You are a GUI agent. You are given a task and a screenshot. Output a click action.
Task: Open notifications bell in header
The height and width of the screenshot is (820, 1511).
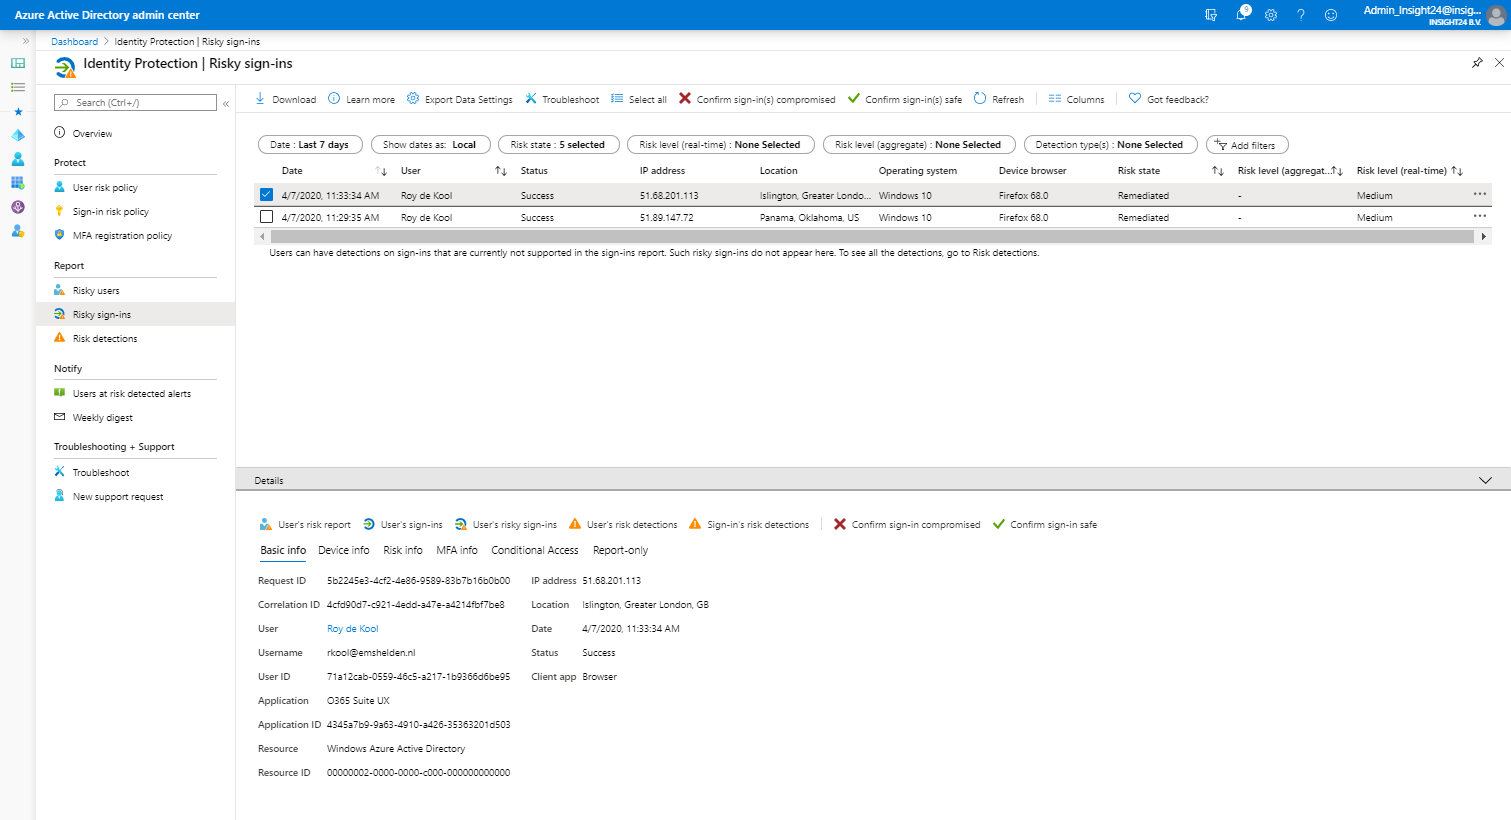[x=1241, y=15]
